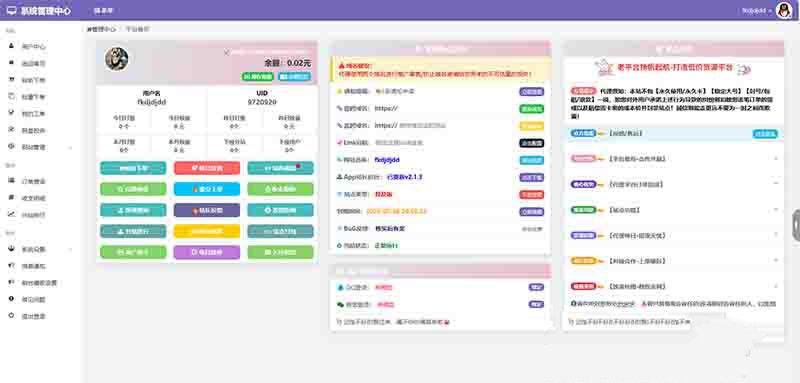Click the purple button in the App version row

(x=532, y=177)
